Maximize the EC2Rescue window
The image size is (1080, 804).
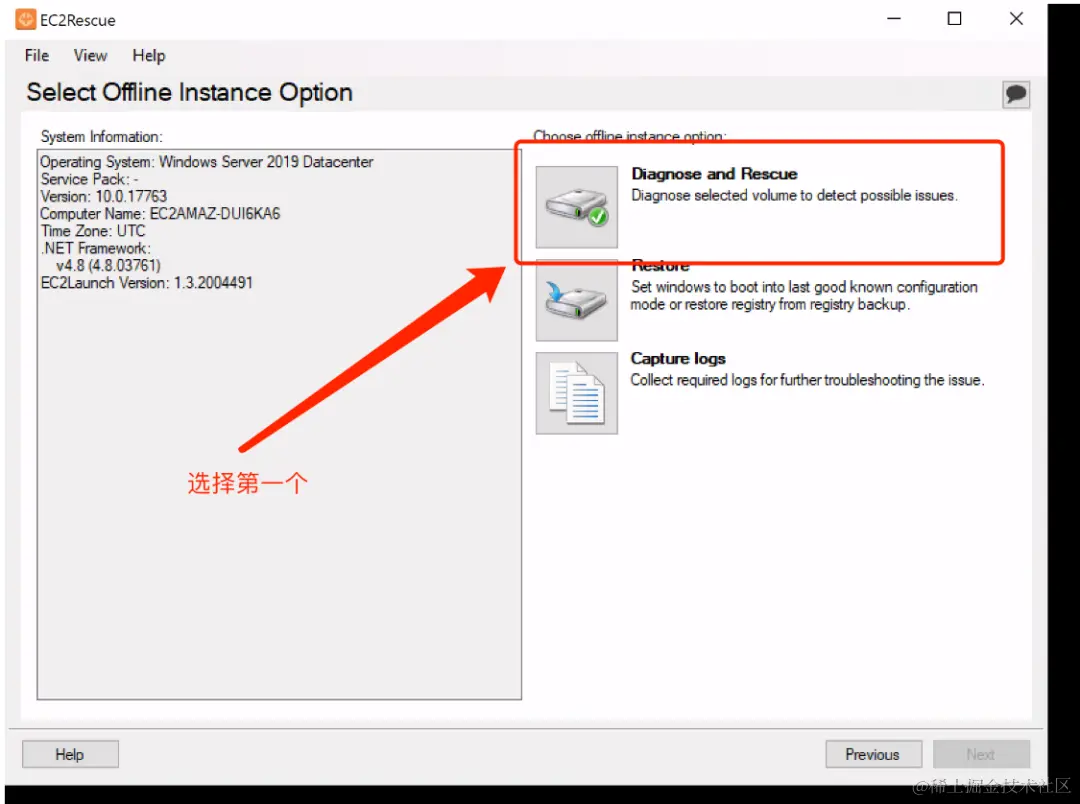(955, 19)
